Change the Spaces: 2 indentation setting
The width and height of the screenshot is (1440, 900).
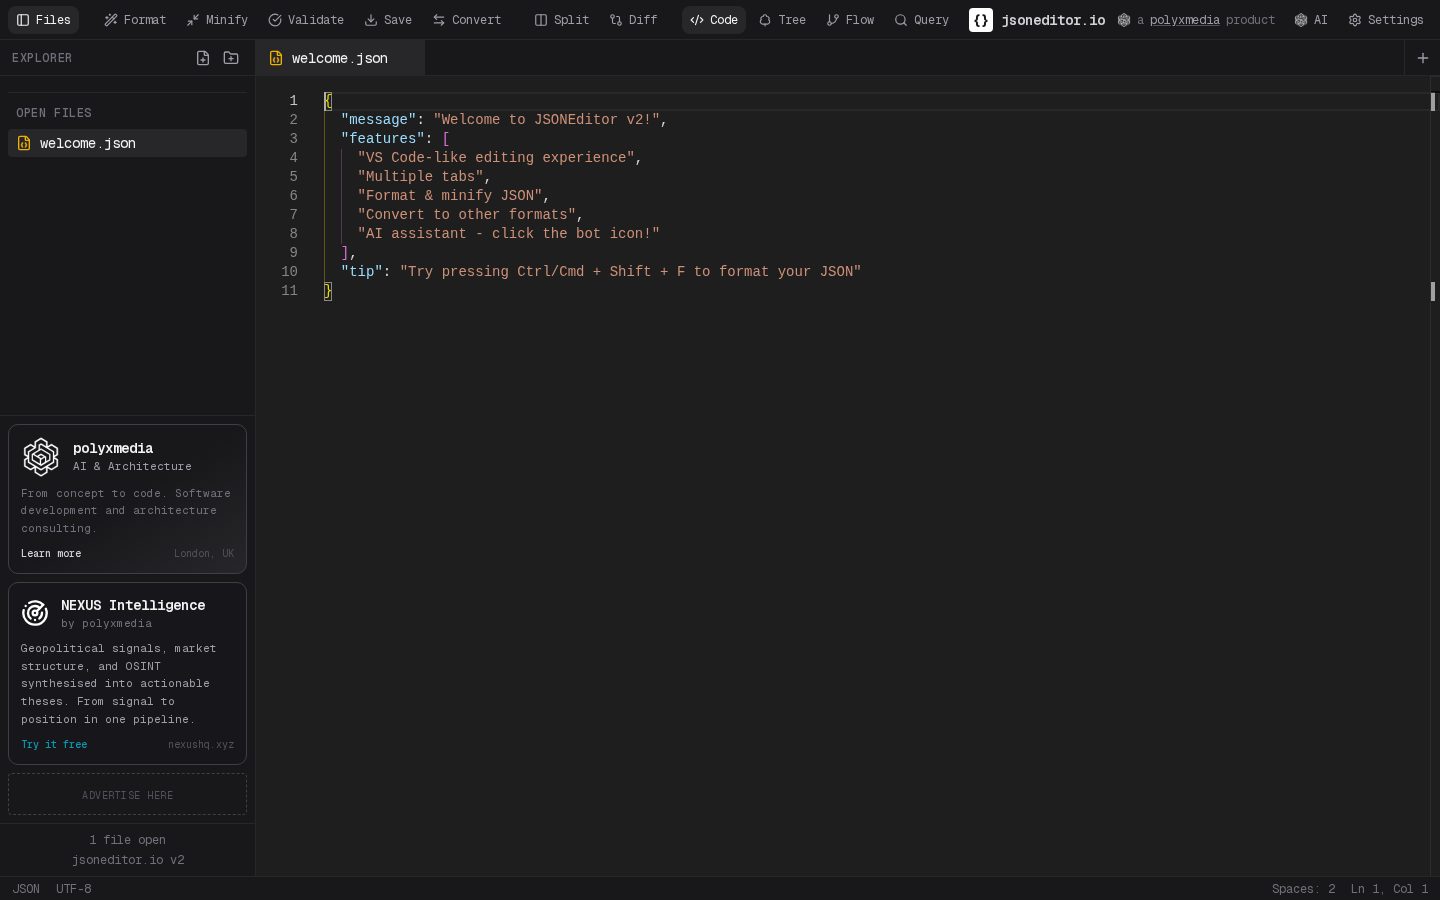(x=1303, y=889)
